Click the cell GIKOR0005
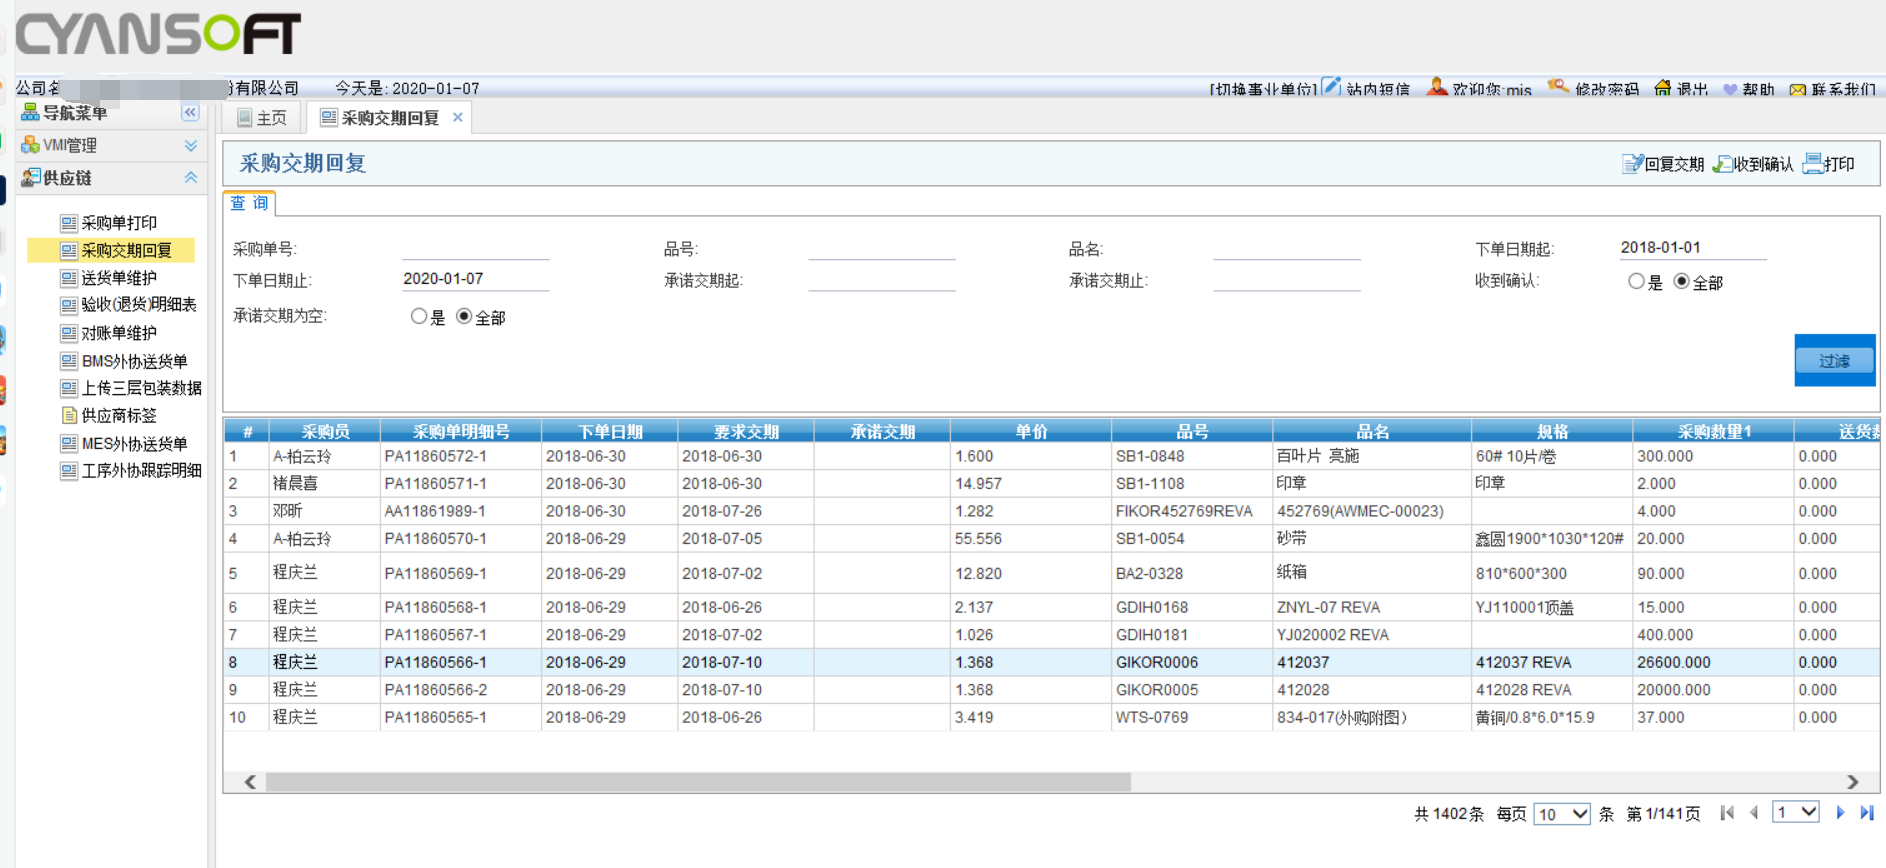Screen dimensions: 1886x868 pyautogui.click(x=1192, y=690)
